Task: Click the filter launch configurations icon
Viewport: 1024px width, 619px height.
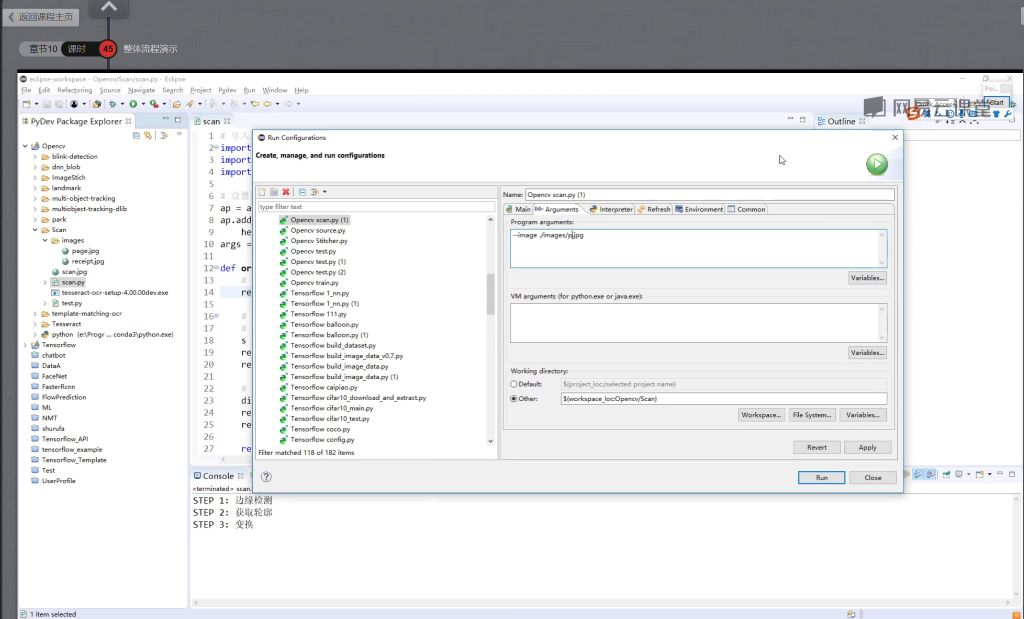Action: click(x=314, y=192)
